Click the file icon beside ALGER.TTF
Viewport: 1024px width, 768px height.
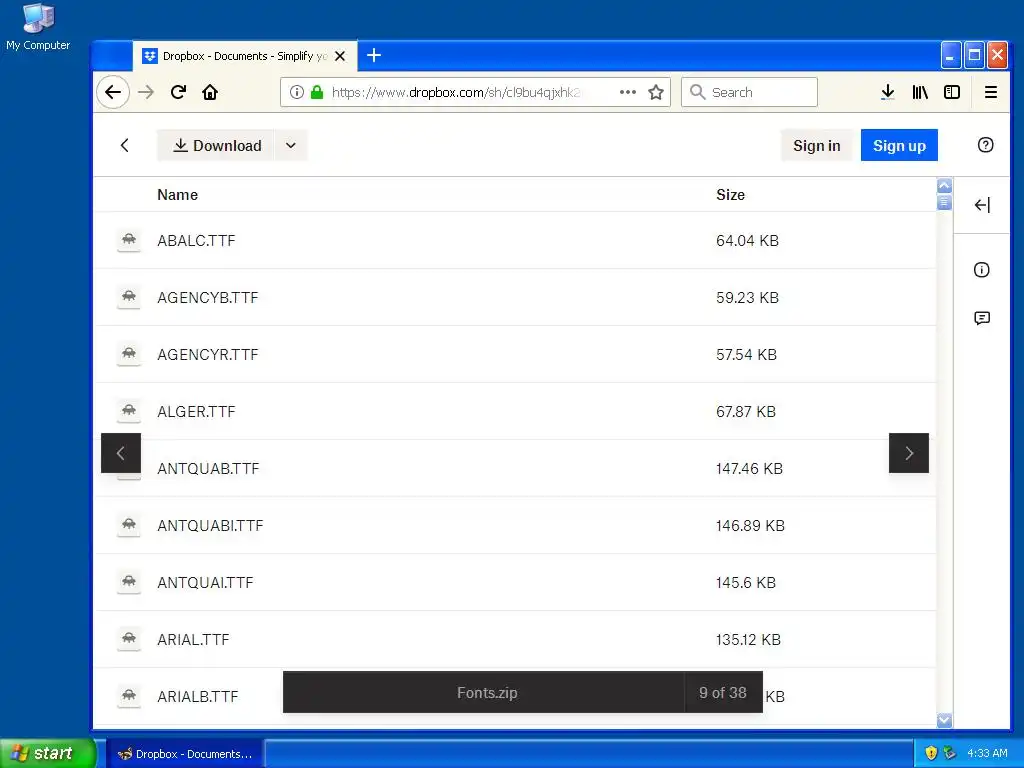coord(129,410)
